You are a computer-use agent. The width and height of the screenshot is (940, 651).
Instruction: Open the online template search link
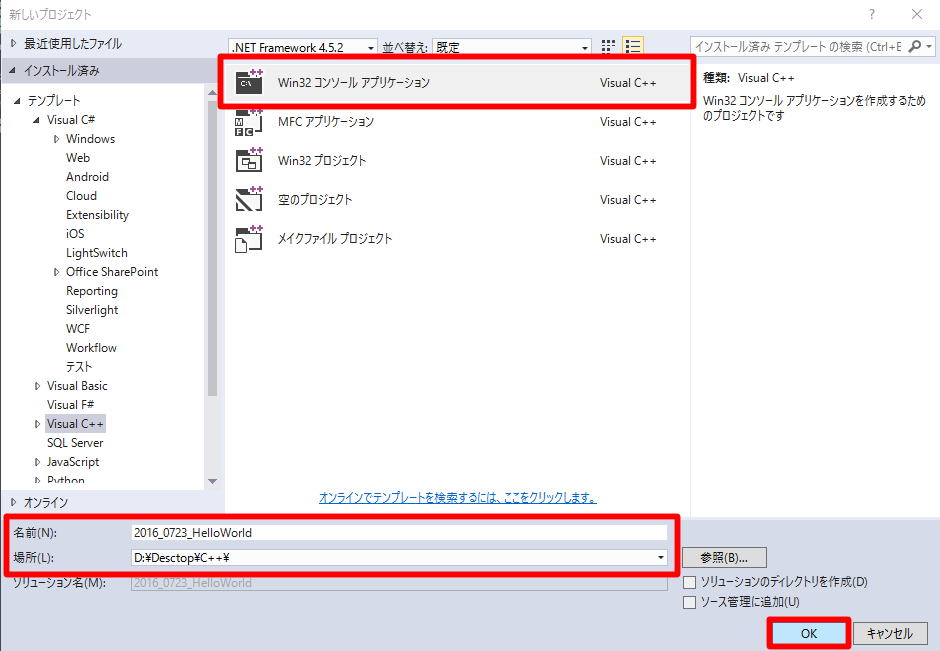[x=457, y=498]
